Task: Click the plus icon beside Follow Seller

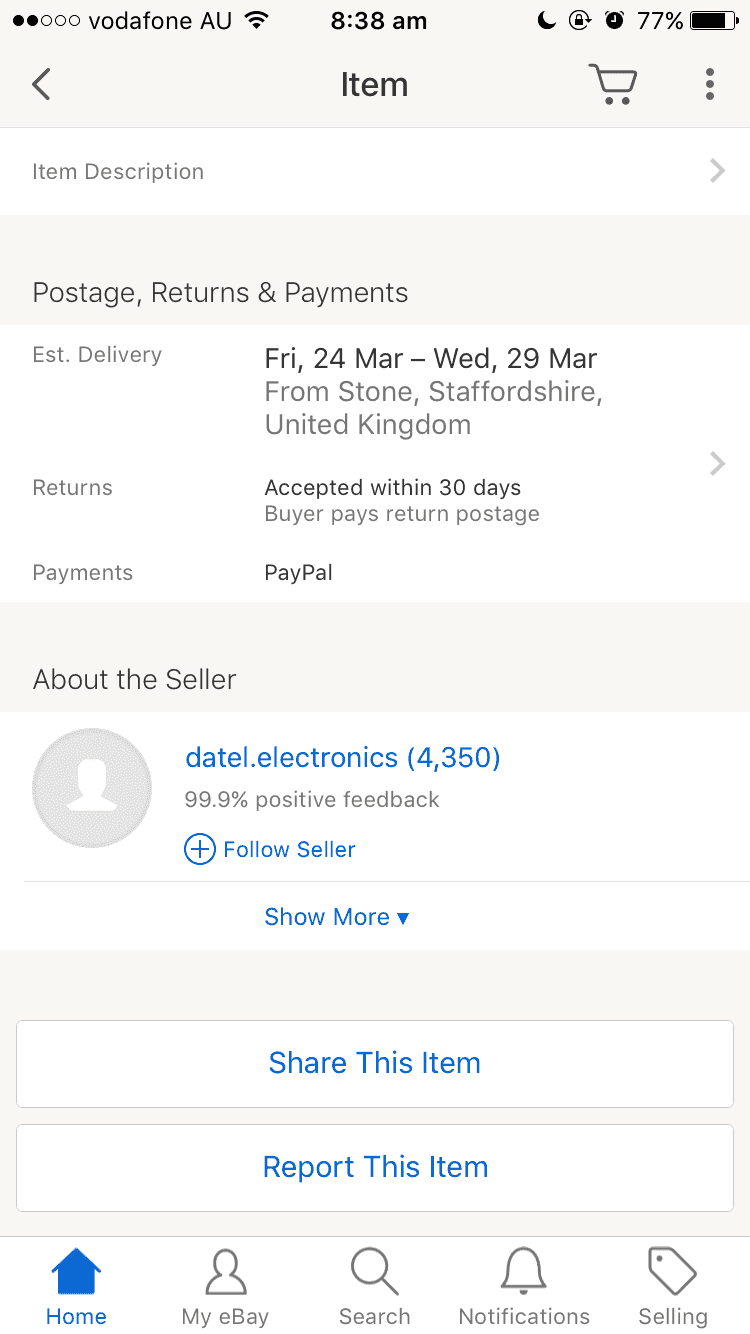Action: click(x=200, y=849)
